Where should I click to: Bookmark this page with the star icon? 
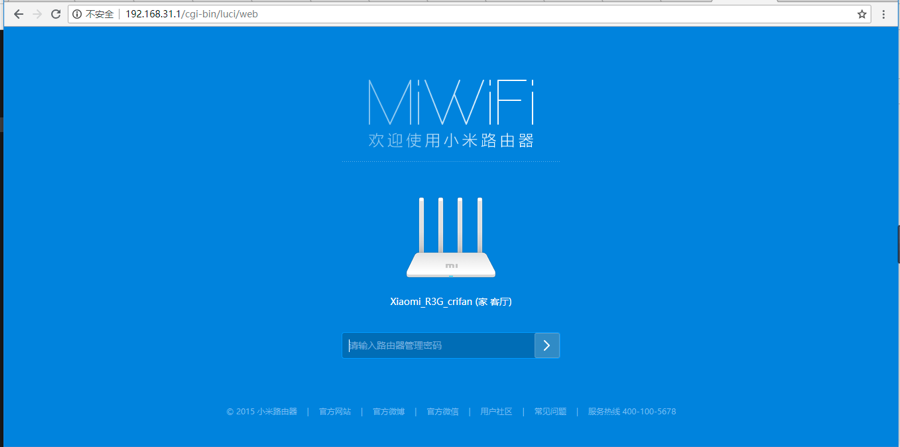click(x=862, y=14)
